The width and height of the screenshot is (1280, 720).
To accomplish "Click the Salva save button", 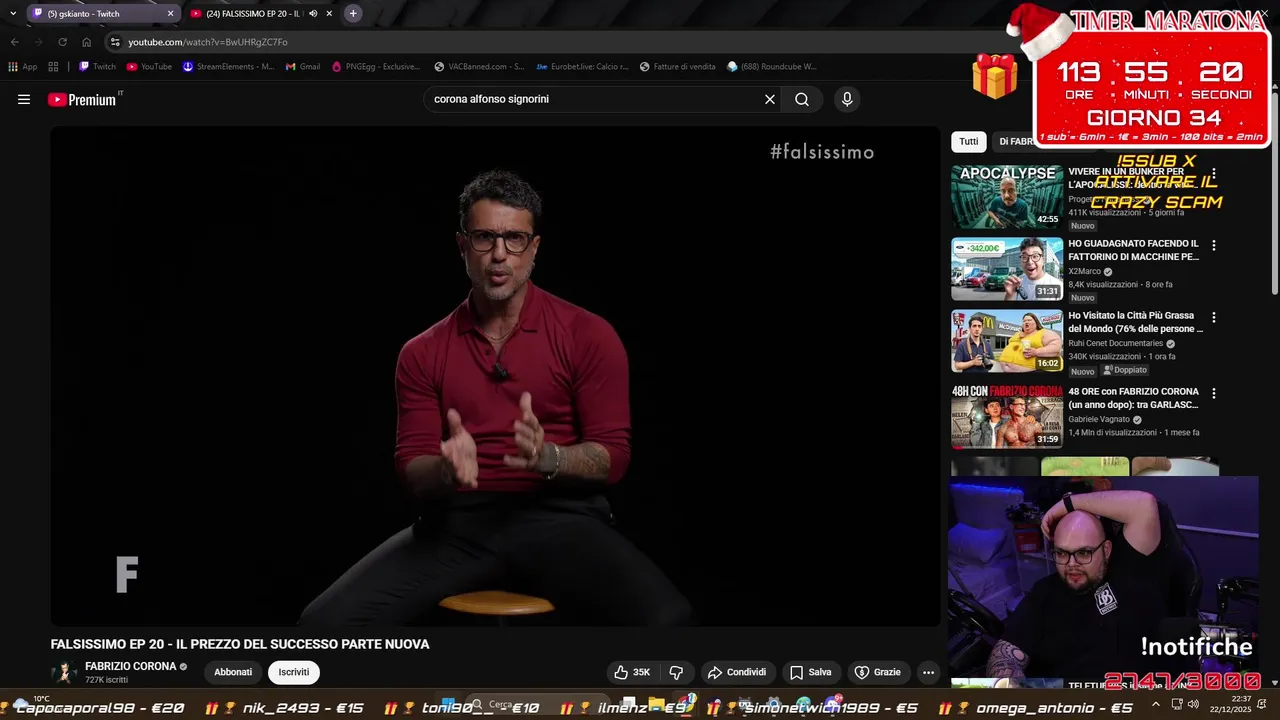I will click(810, 672).
